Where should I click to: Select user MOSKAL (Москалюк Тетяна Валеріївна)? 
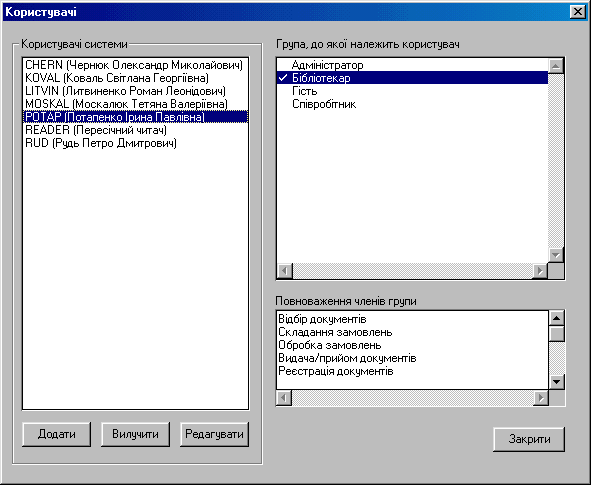click(x=135, y=104)
